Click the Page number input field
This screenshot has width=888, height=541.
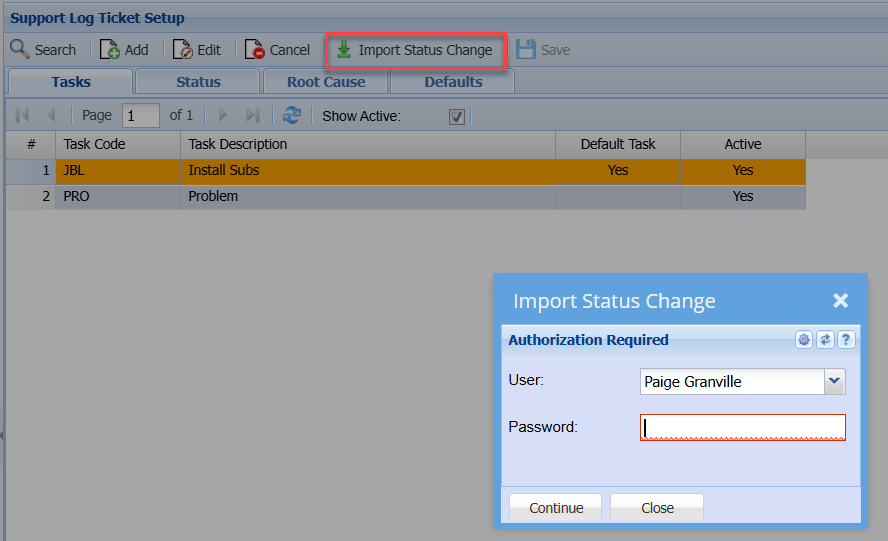click(x=140, y=116)
